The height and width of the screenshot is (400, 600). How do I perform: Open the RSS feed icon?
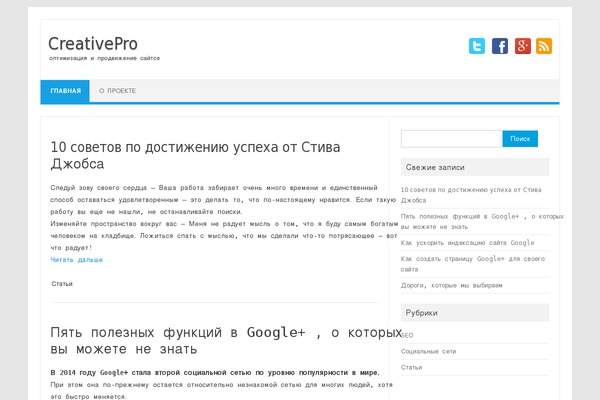click(544, 46)
